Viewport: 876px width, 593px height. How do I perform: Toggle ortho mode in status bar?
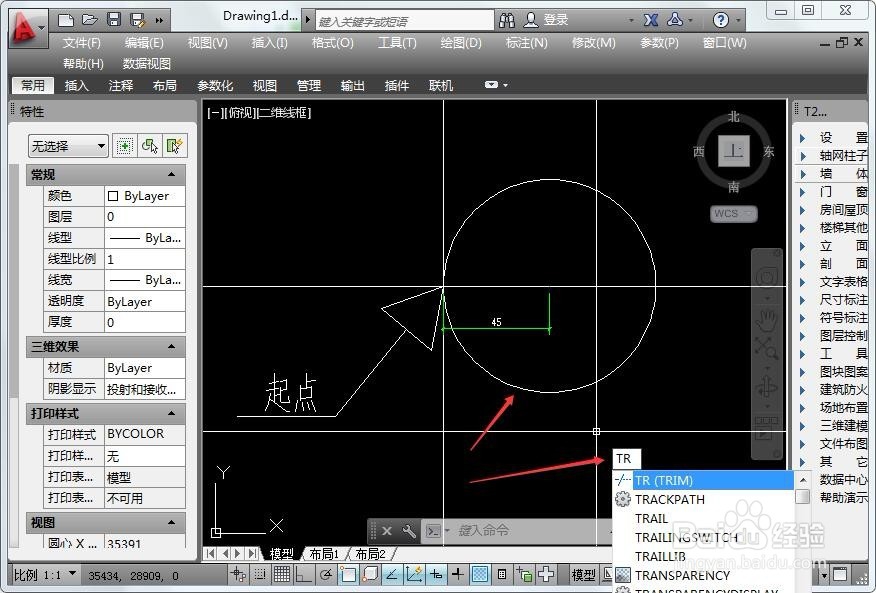click(x=303, y=574)
